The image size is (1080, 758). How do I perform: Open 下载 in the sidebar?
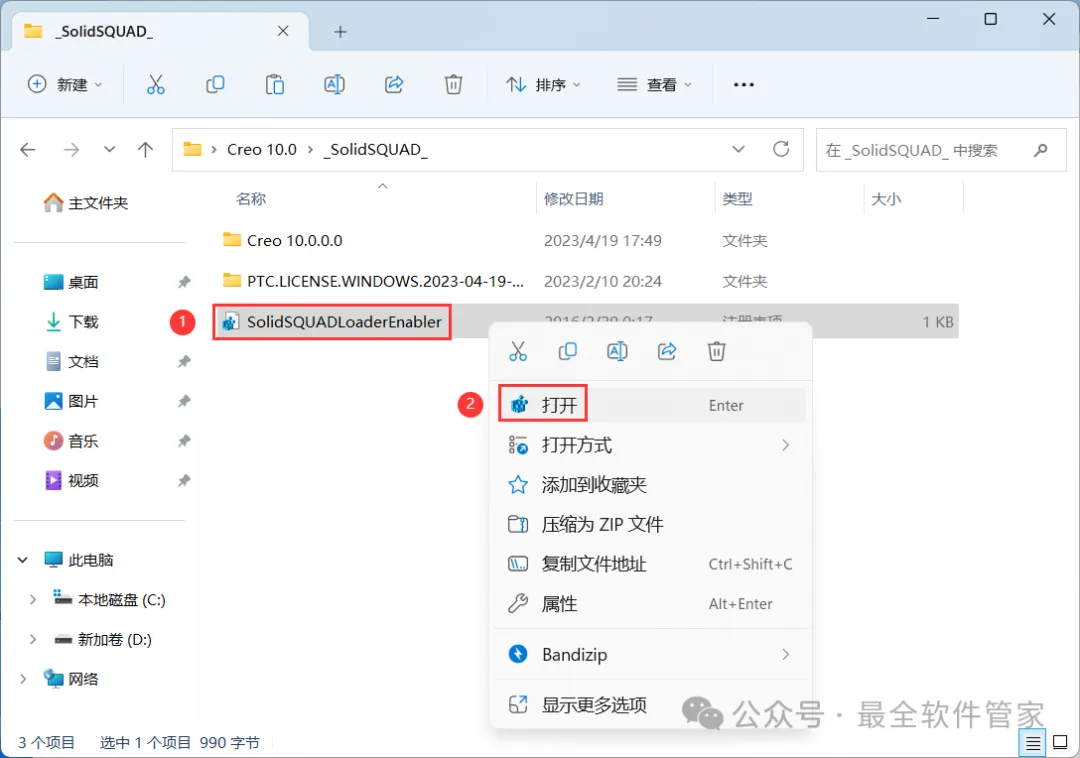coord(72,322)
